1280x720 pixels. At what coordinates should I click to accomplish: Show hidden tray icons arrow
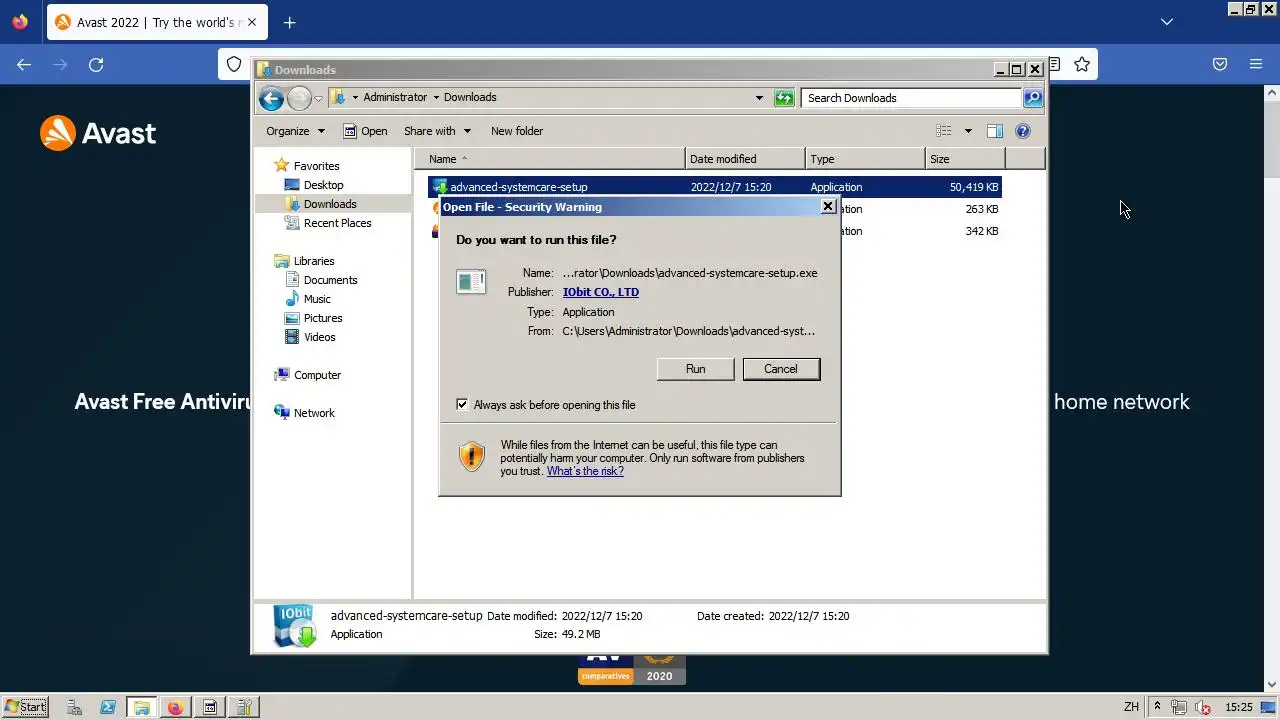pos(1157,706)
